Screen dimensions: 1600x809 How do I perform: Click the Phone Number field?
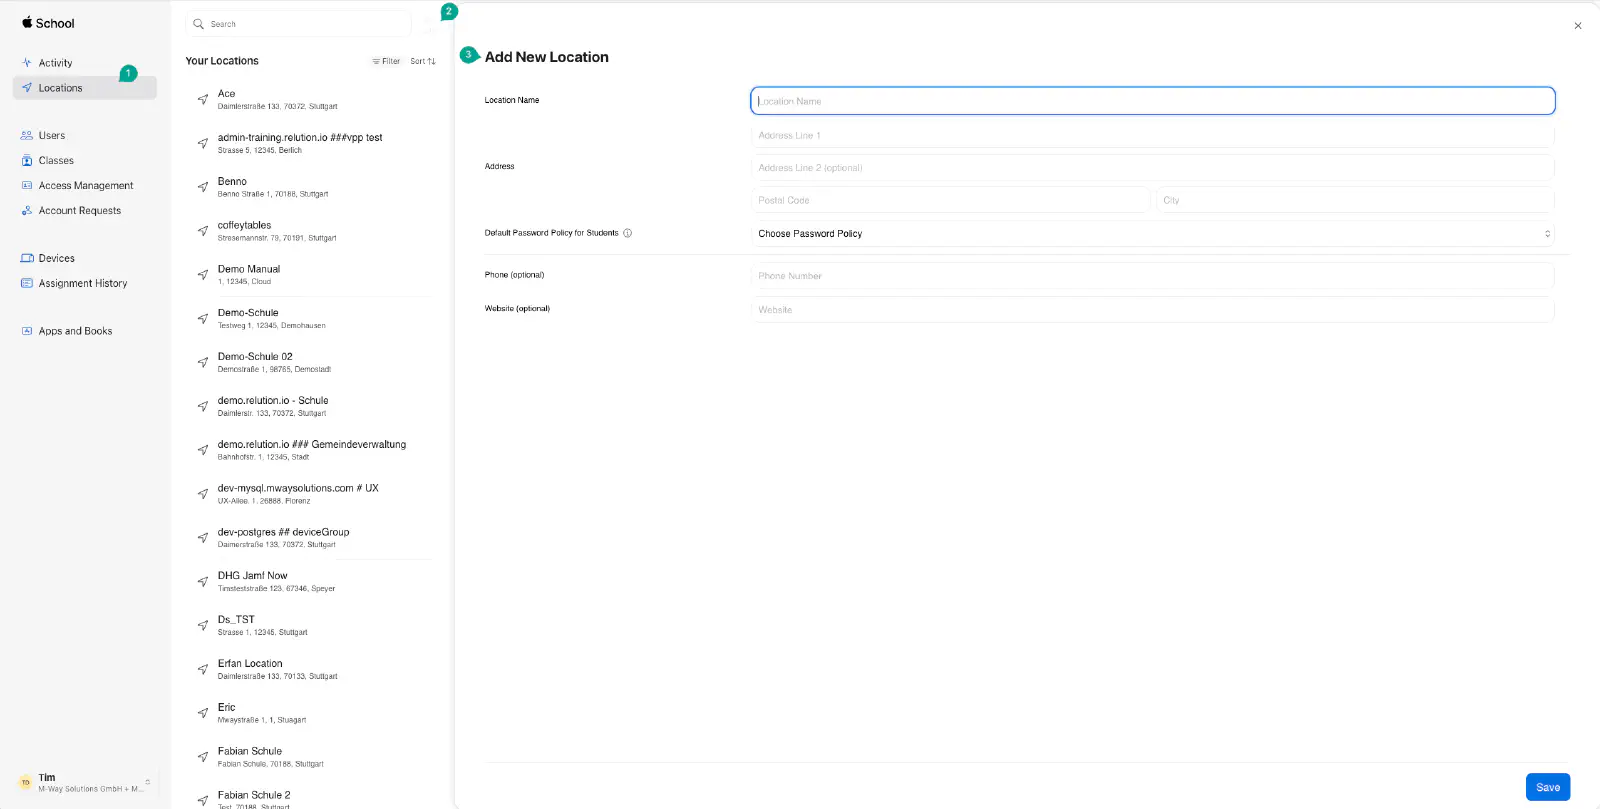coord(1152,276)
